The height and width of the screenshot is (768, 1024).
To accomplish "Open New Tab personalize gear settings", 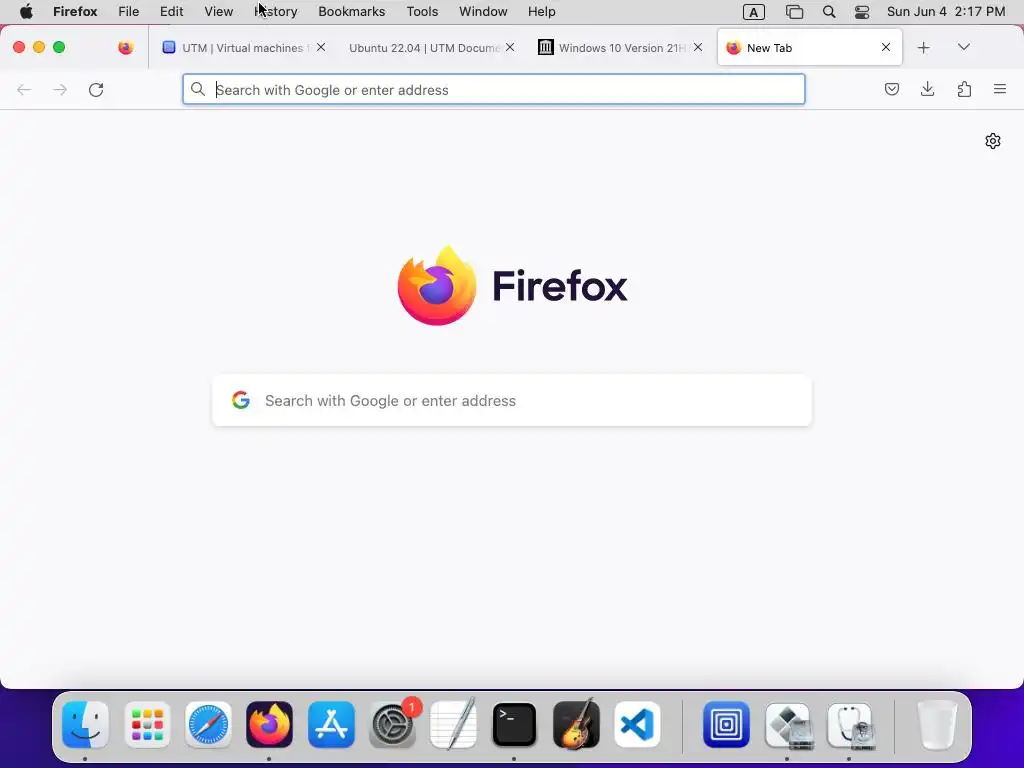I will (x=993, y=141).
